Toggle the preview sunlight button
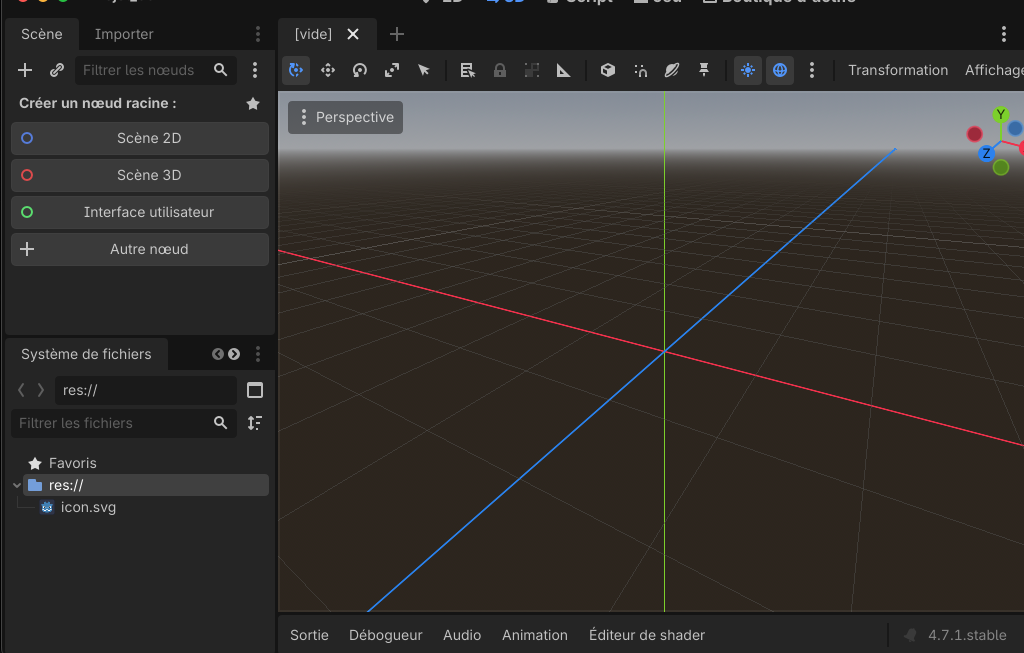 (x=748, y=70)
